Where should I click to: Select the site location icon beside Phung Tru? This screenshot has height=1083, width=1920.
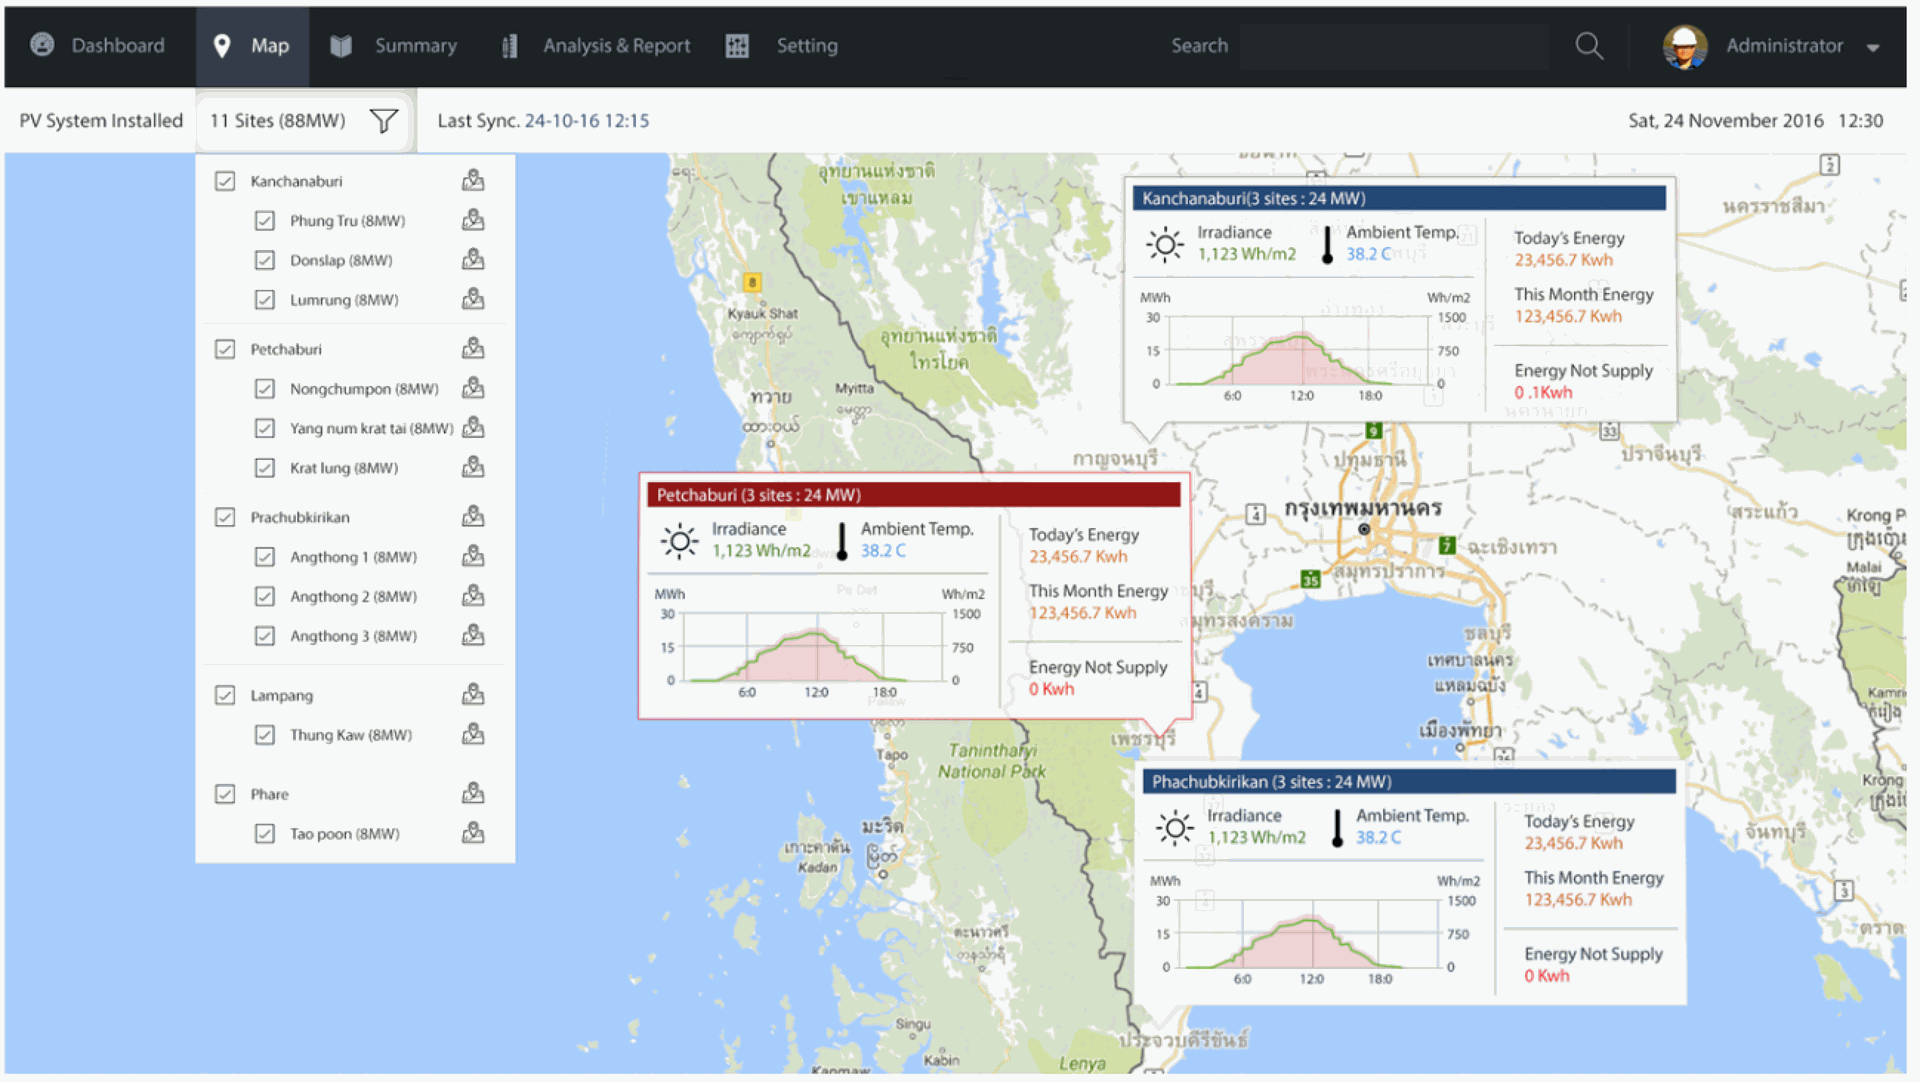click(473, 220)
